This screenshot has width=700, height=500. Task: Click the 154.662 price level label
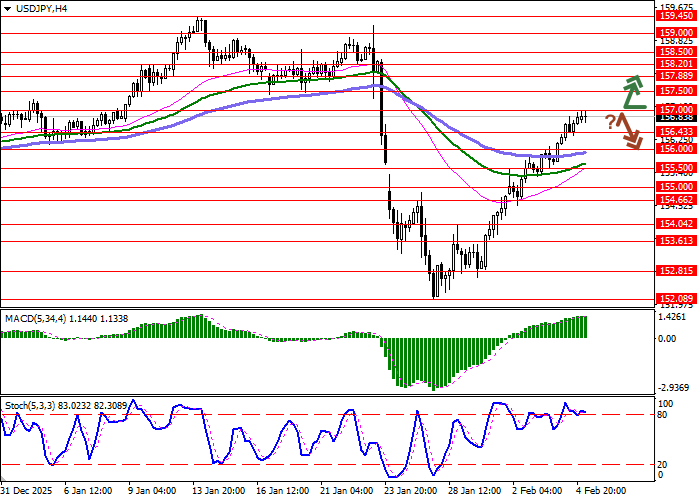[x=676, y=200]
